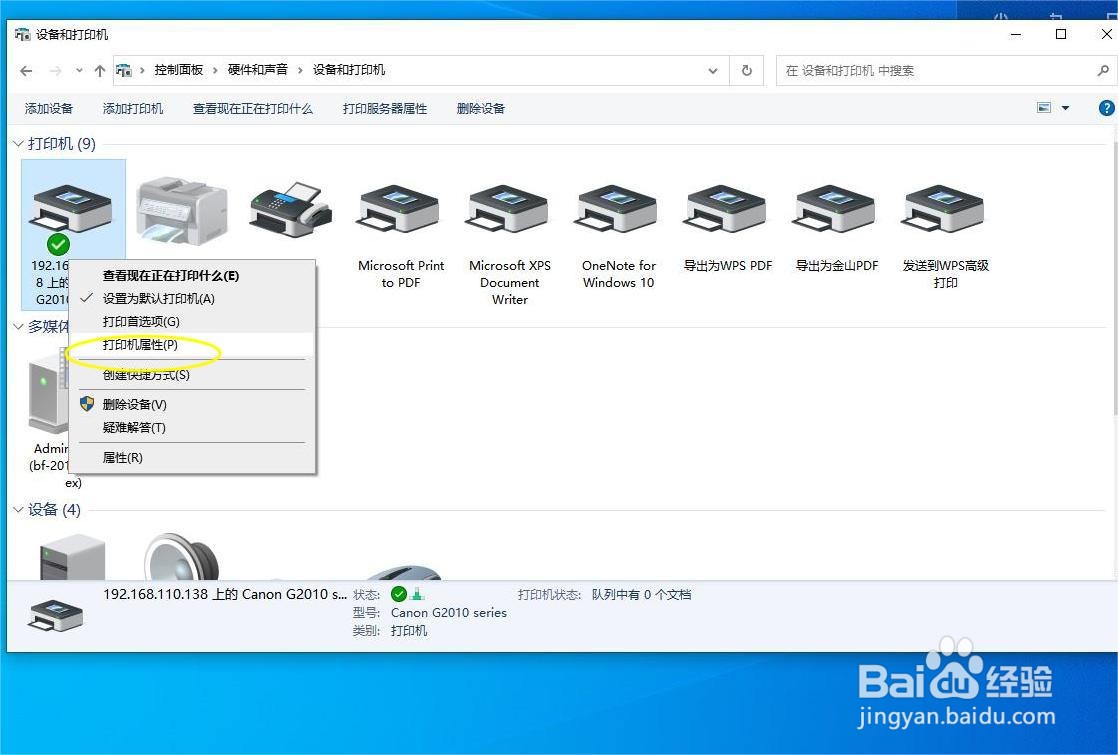Click 添加设备 toolbar button
The image size is (1118, 755).
[49, 108]
